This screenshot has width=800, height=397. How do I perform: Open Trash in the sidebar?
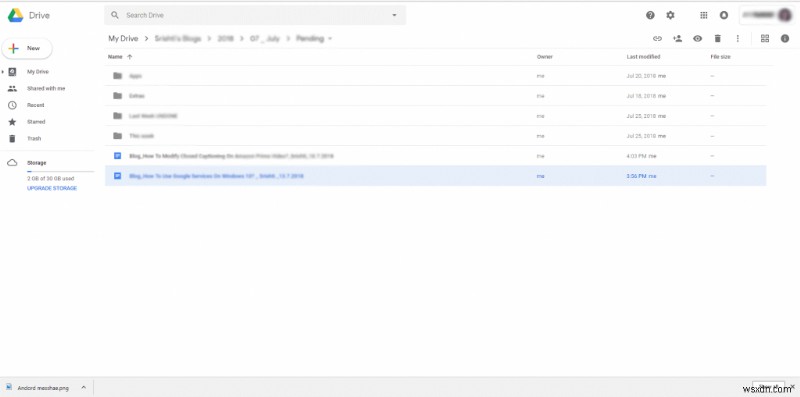(x=34, y=138)
